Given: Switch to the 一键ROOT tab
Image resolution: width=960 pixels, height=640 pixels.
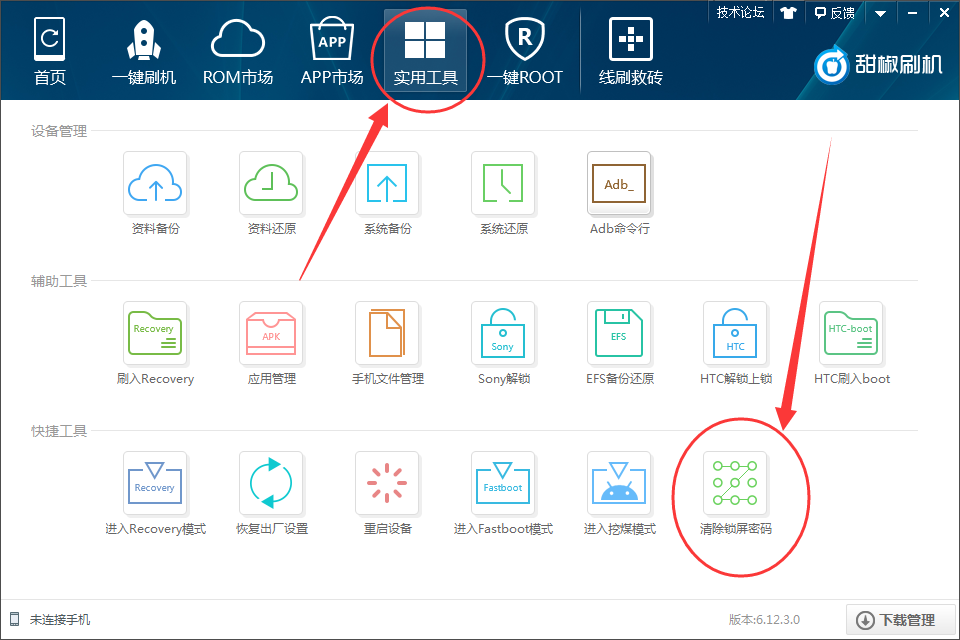Looking at the screenshot, I should 524,48.
